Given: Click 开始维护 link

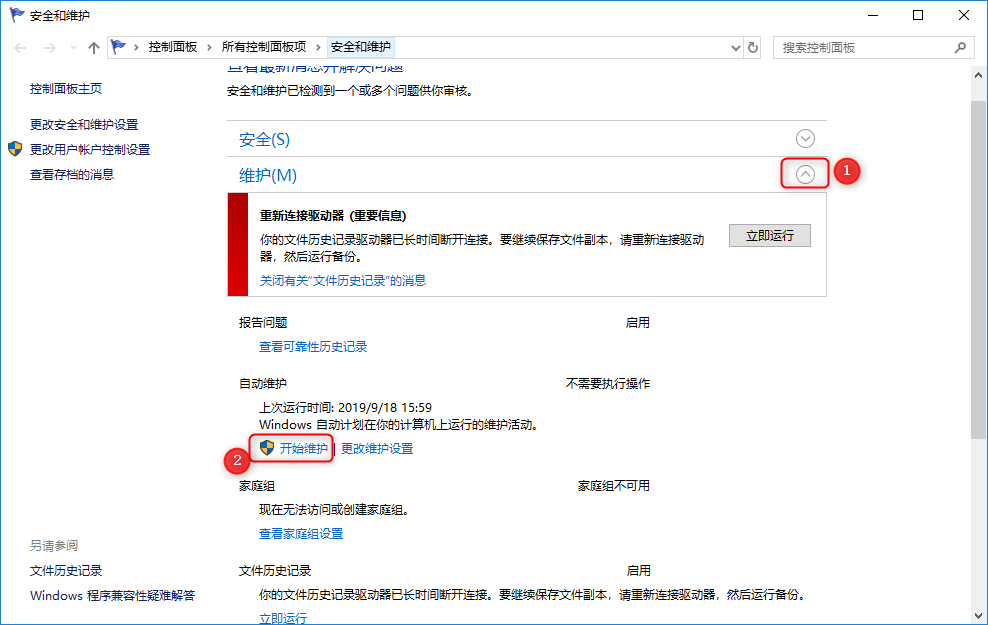Looking at the screenshot, I should coord(304,449).
